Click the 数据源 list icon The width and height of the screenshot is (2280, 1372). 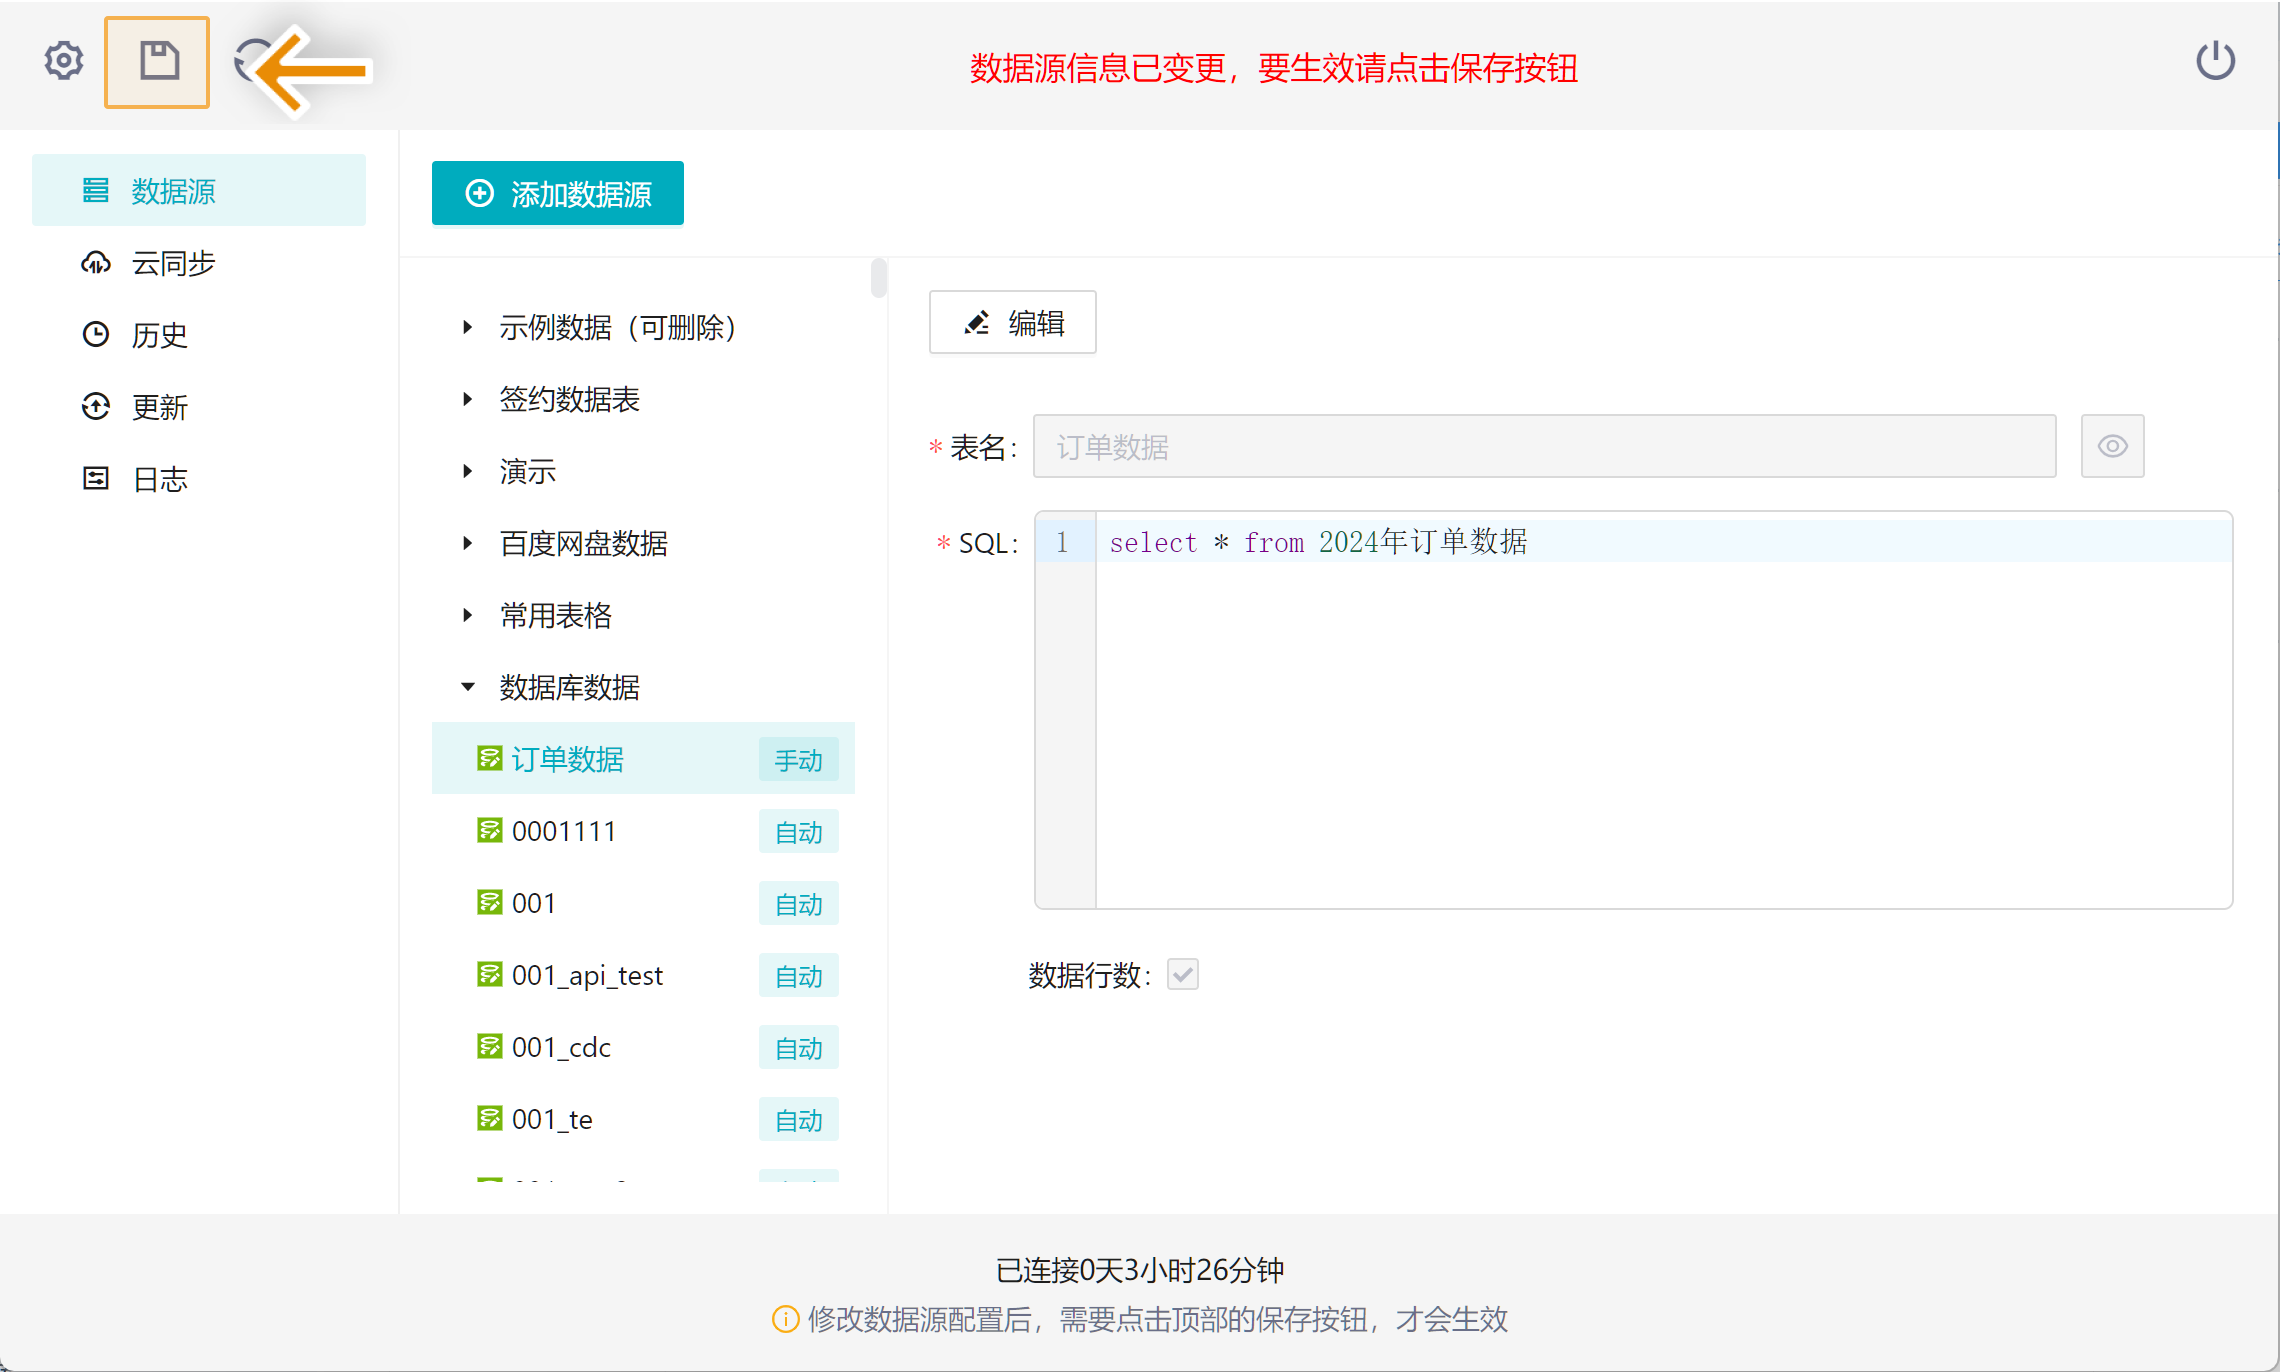[96, 190]
